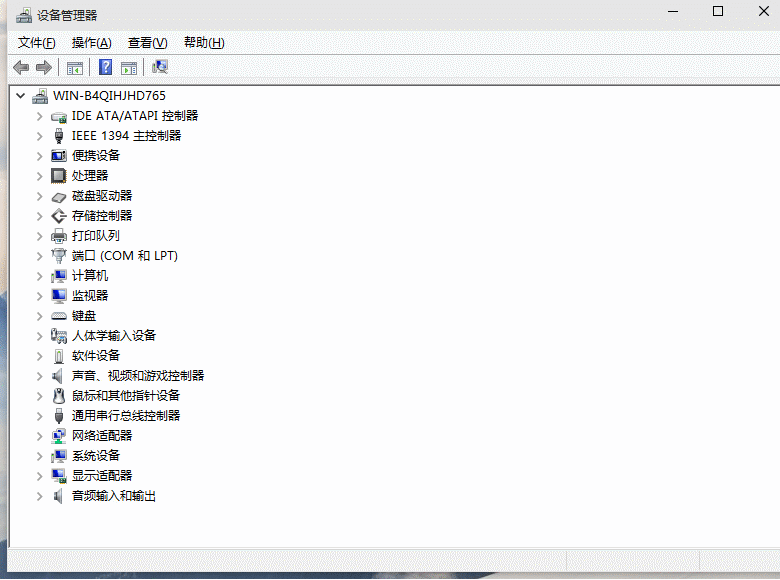
Task: Open the blue question mark Help icon
Action: click(x=105, y=67)
